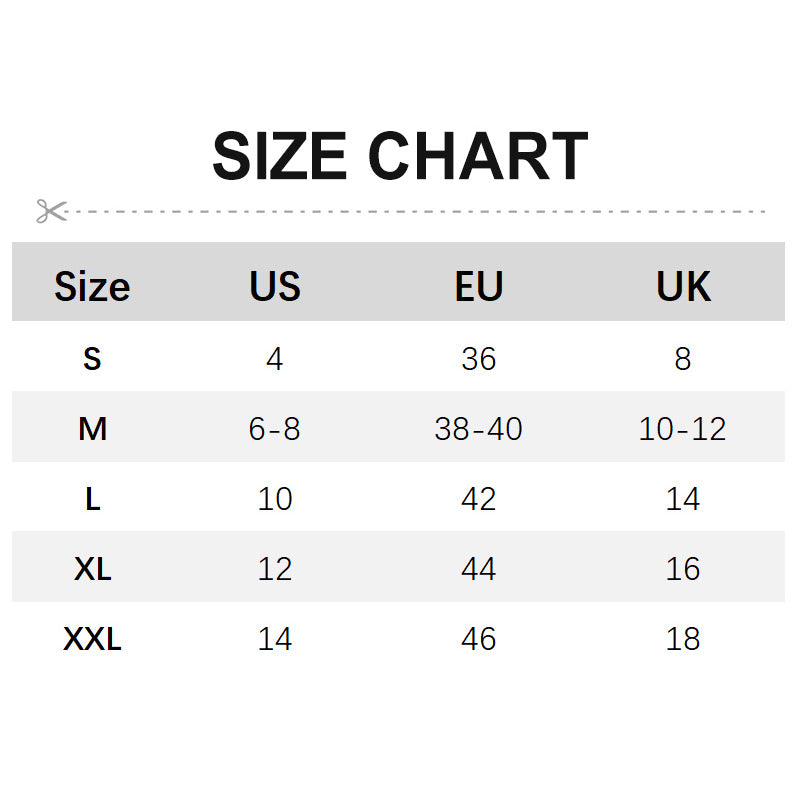Select the EU column header
Image resolution: width=800 pixels, height=800 pixels.
click(x=479, y=287)
